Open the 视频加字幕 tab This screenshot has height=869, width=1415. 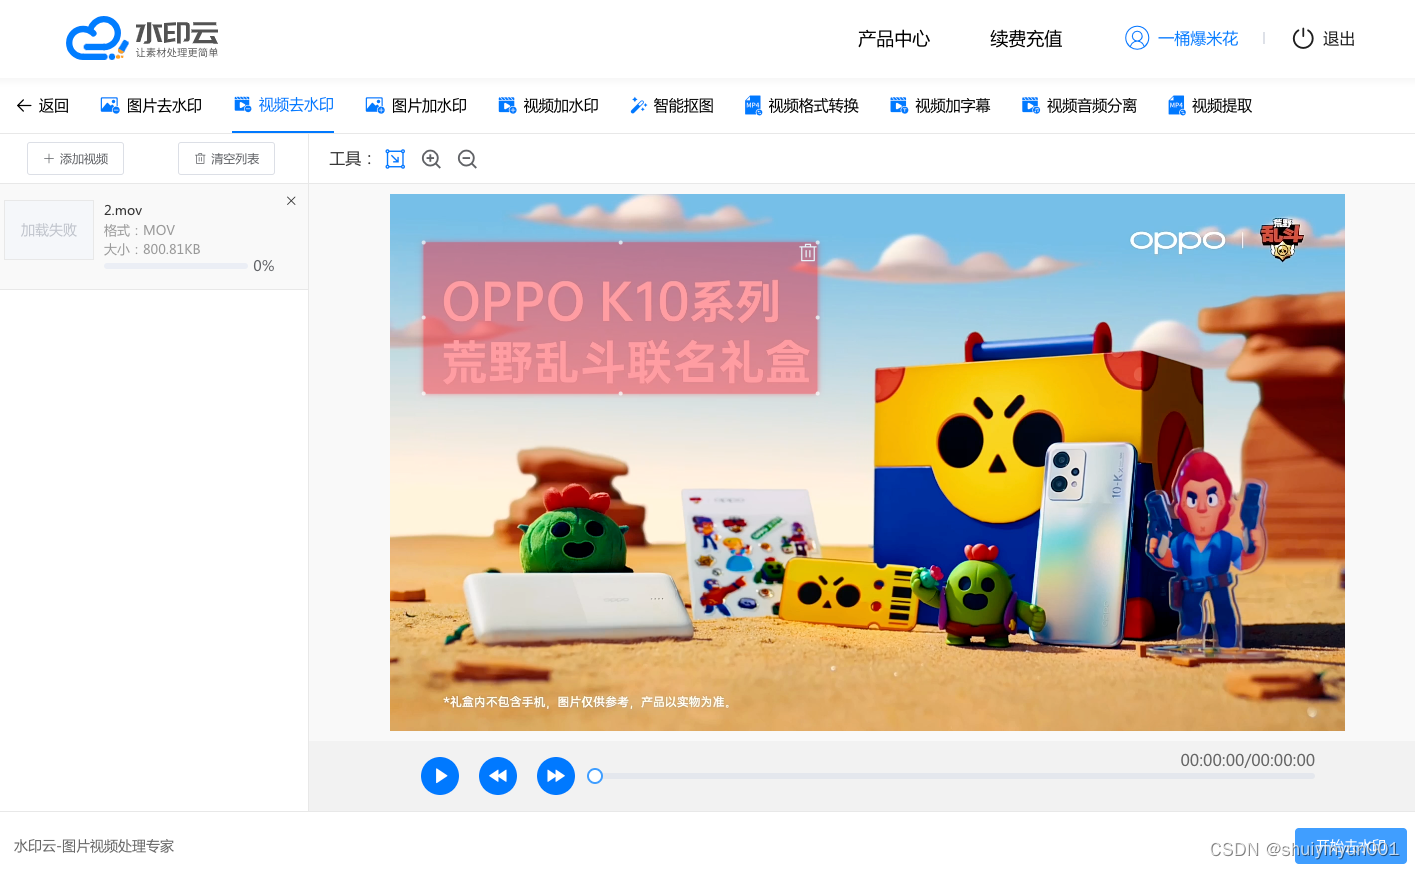point(940,106)
